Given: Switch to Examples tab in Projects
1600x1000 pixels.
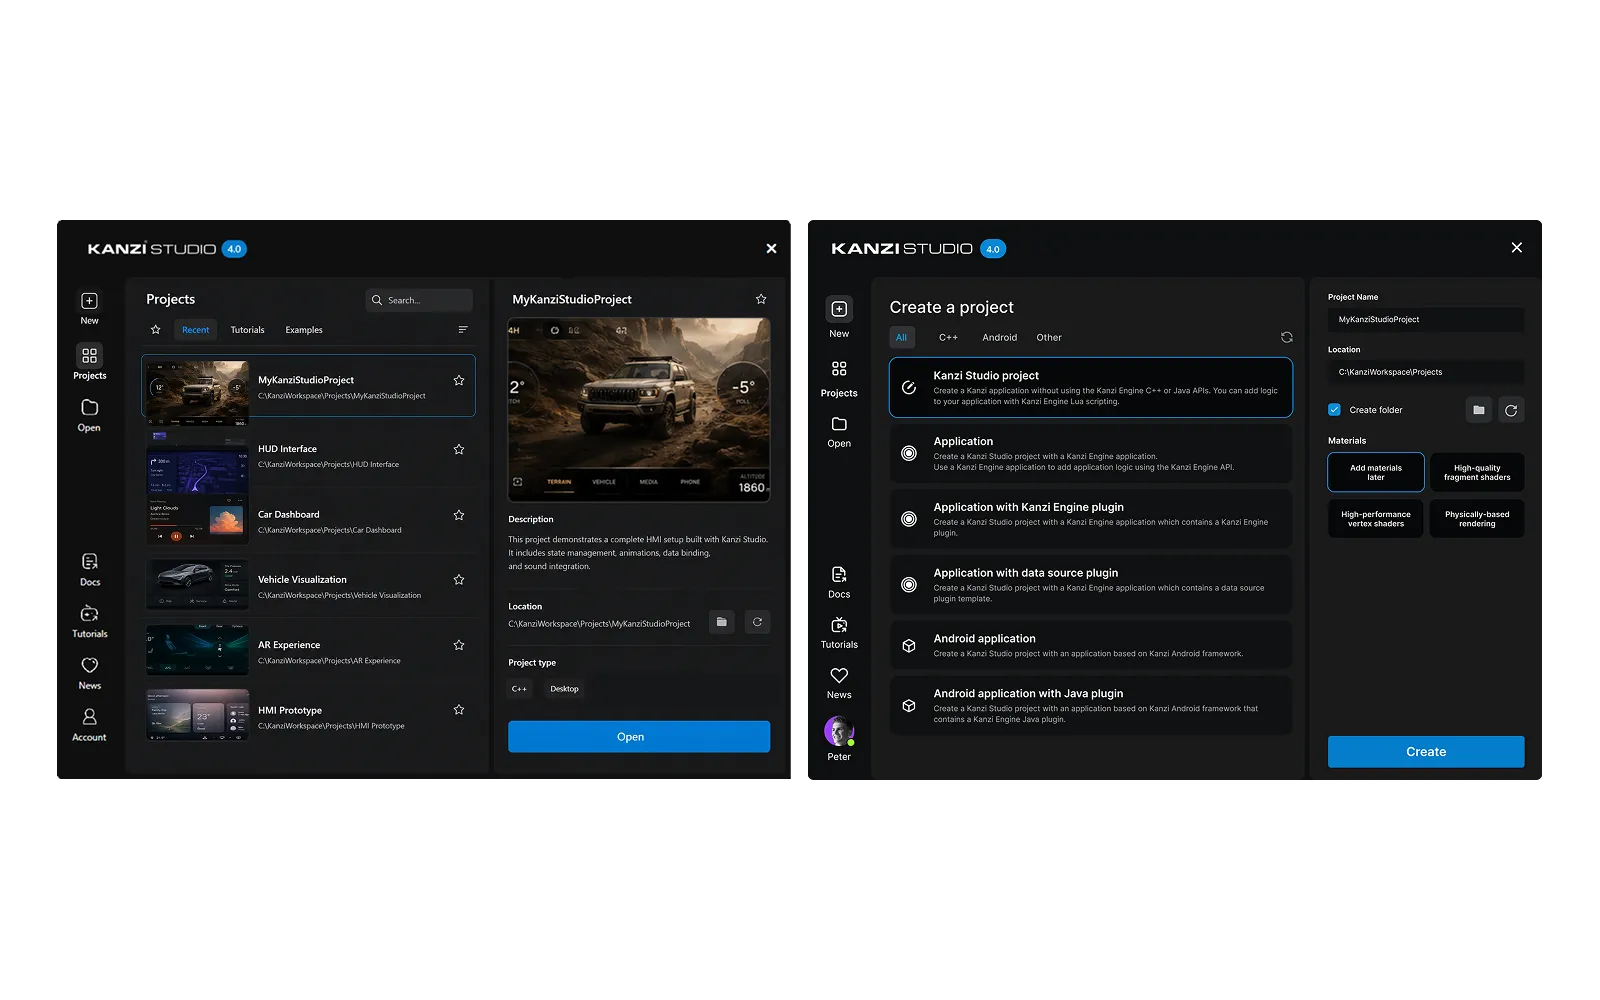Looking at the screenshot, I should point(304,330).
